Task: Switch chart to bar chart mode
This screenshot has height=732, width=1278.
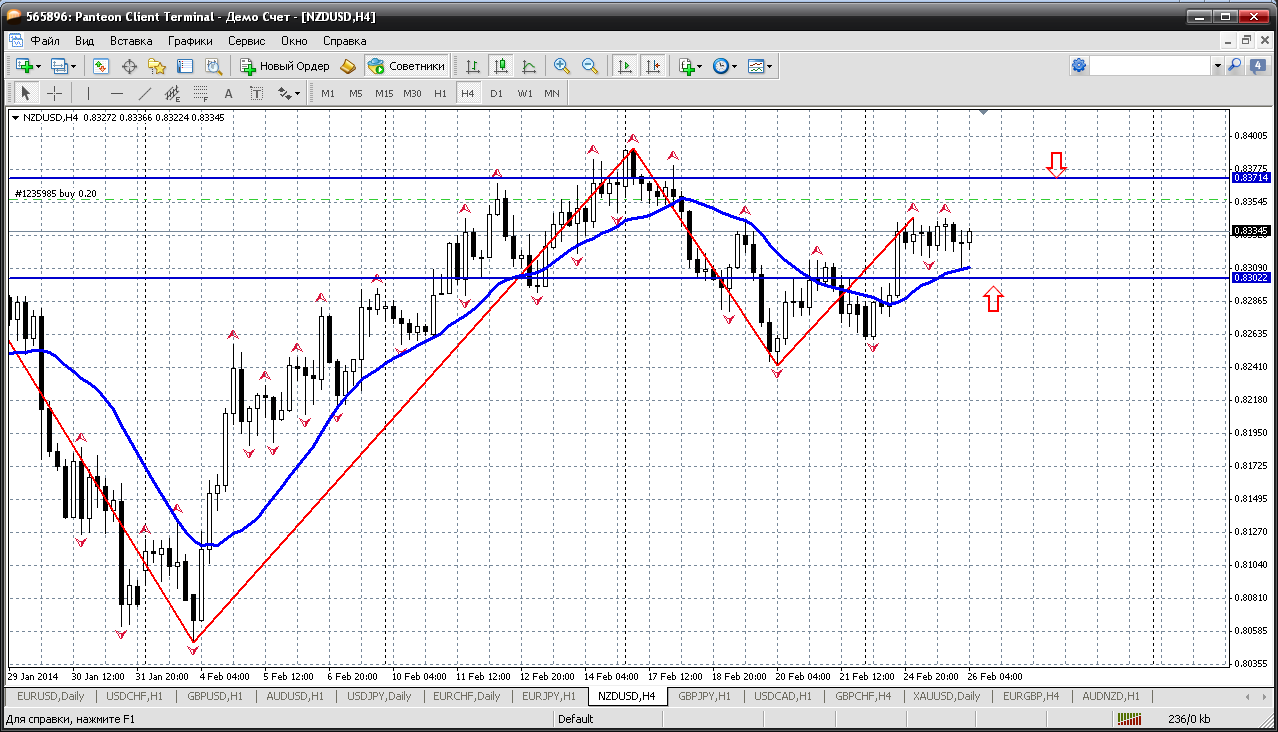Action: click(472, 66)
